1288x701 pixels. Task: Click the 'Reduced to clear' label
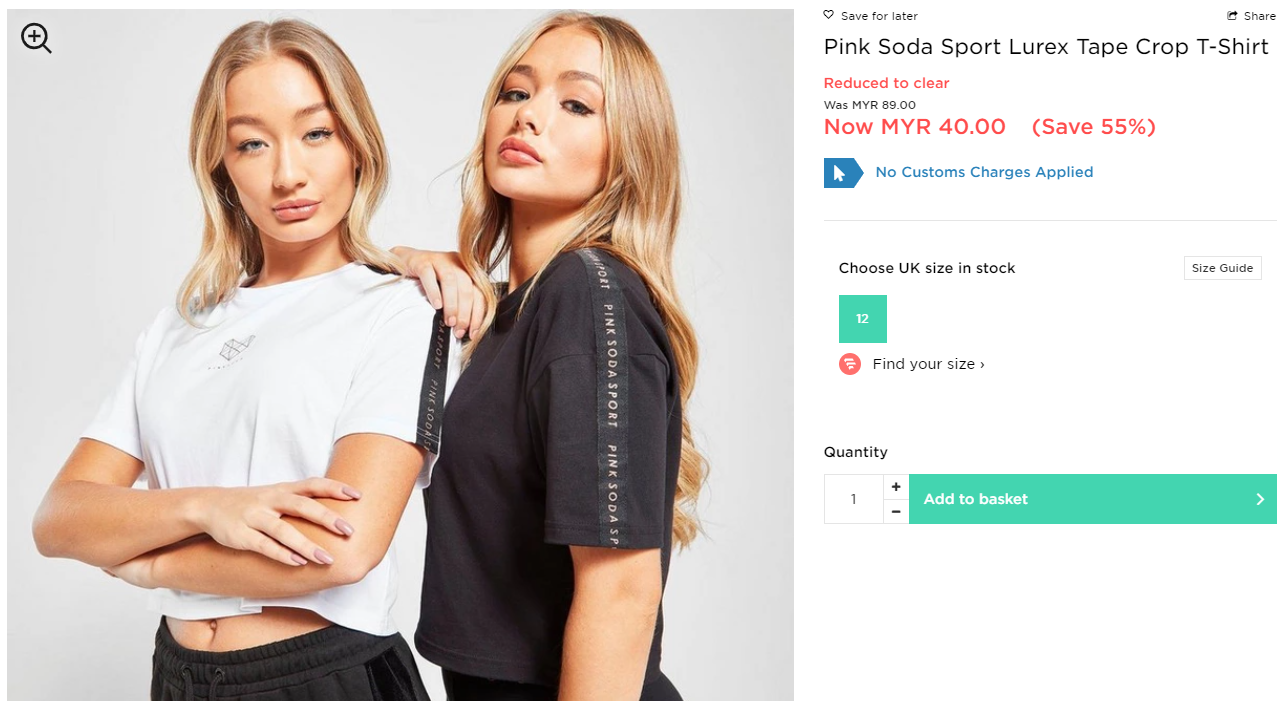[x=886, y=83]
